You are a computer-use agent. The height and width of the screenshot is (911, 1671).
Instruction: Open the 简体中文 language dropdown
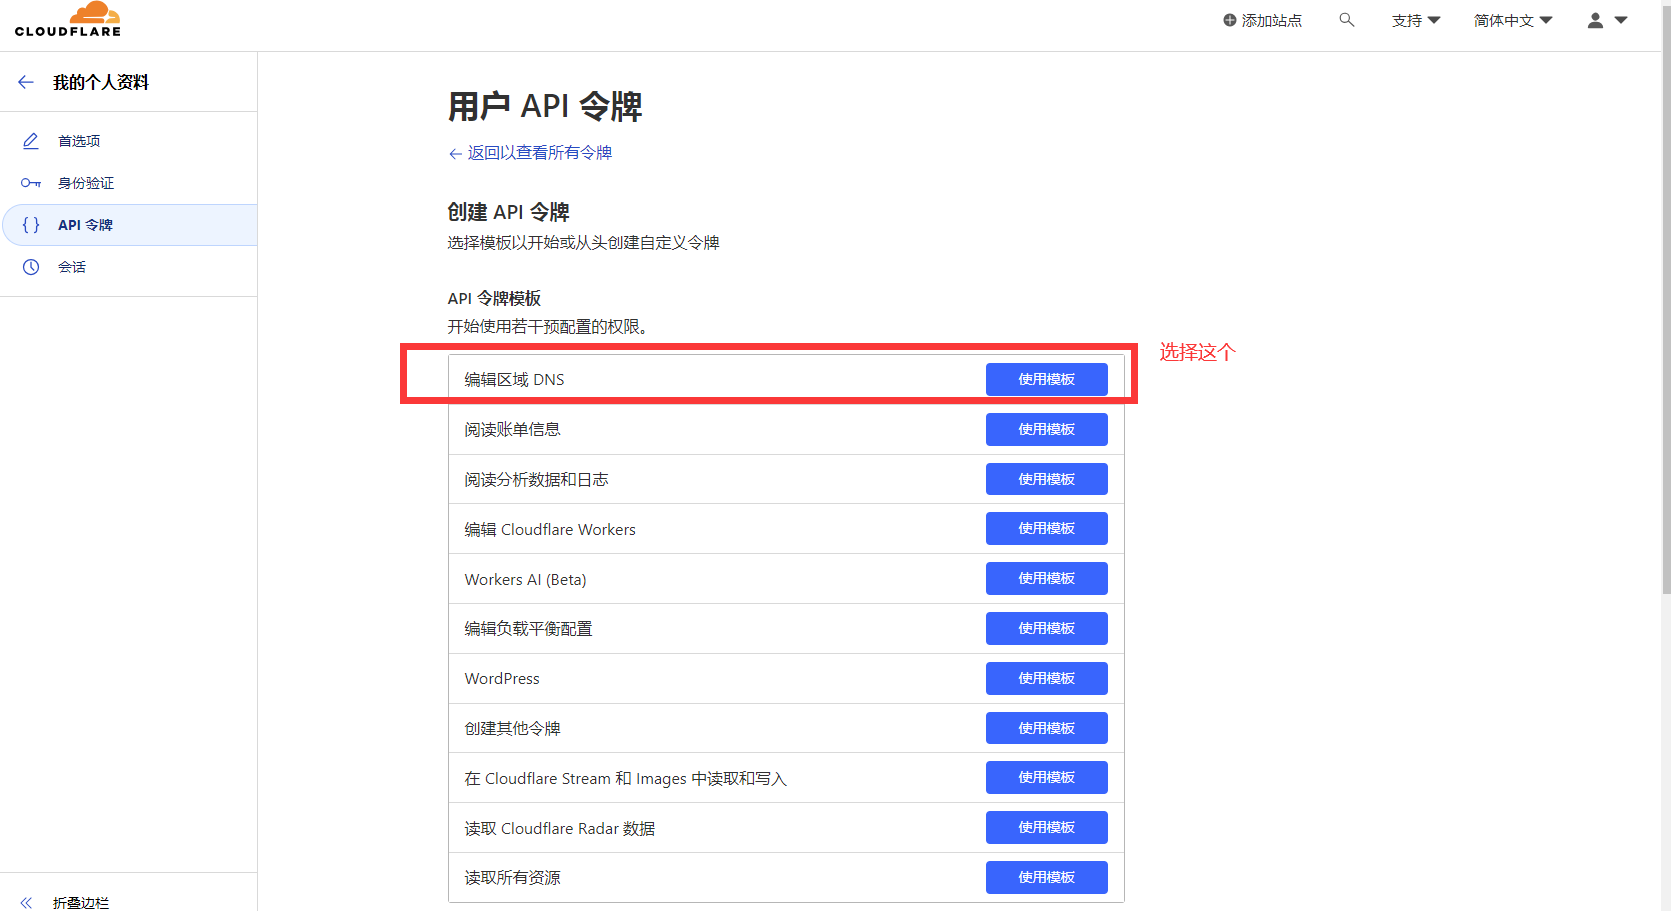[x=1513, y=20]
